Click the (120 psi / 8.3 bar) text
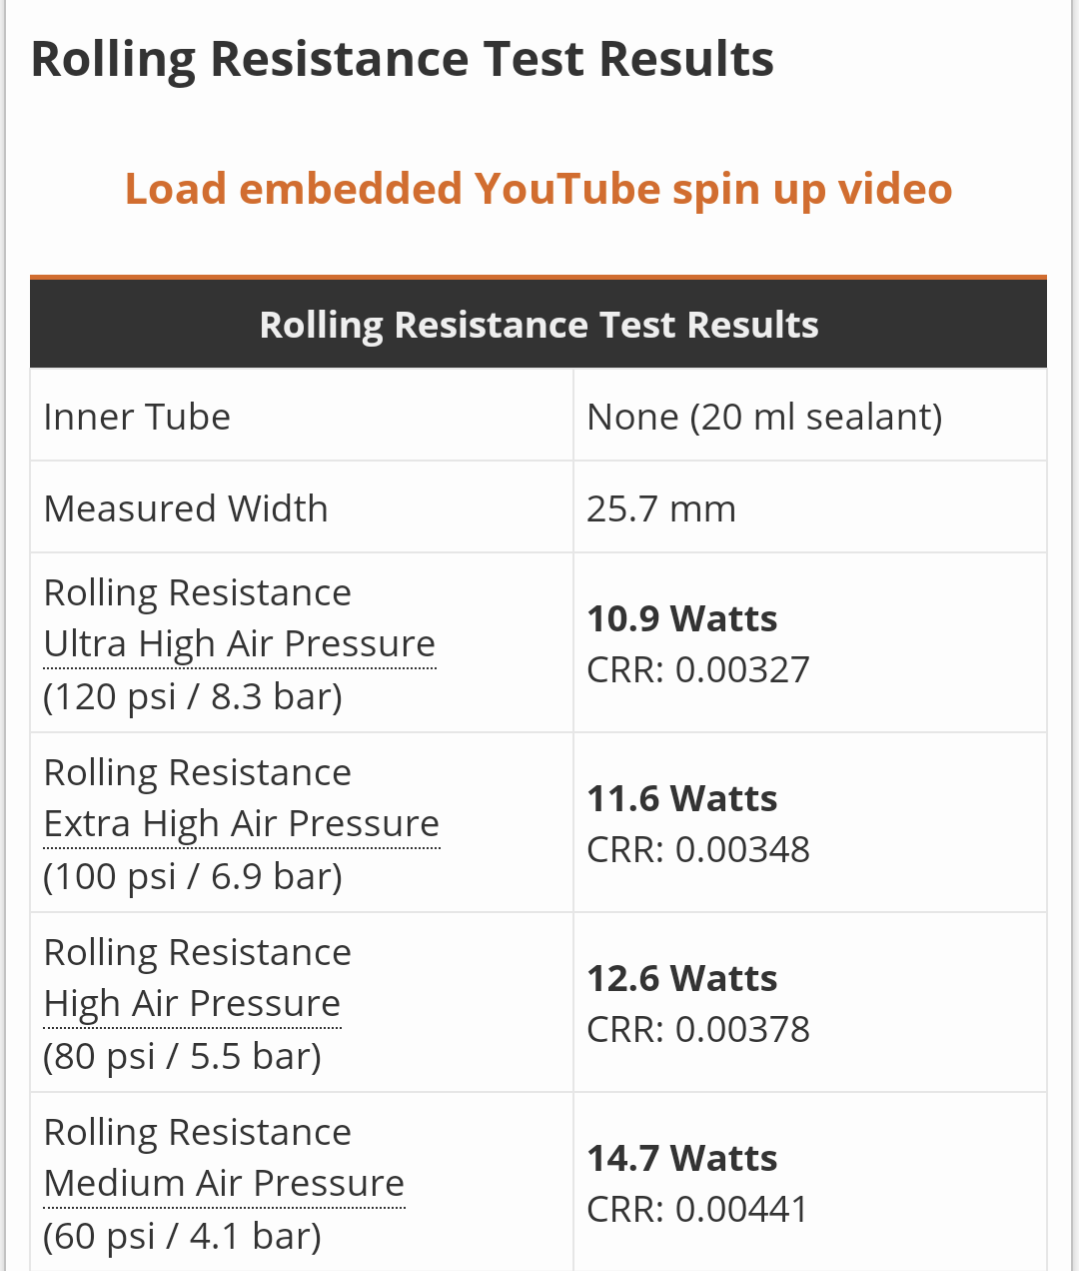 (193, 696)
